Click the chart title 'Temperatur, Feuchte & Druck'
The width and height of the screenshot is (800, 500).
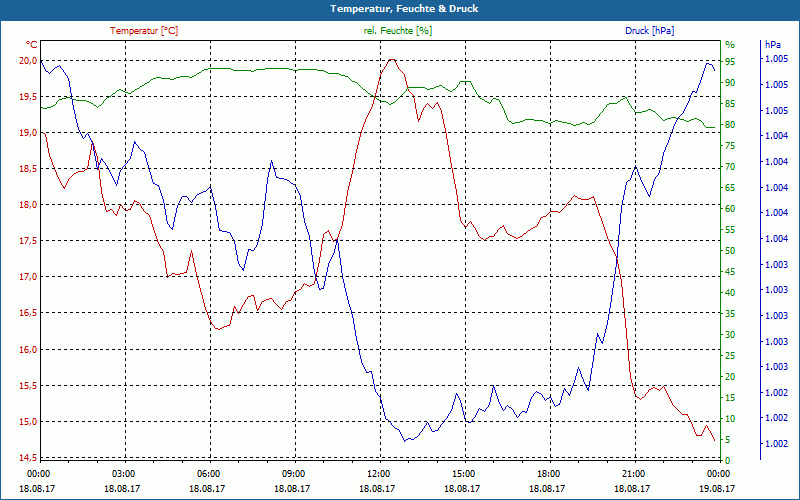(x=404, y=9)
